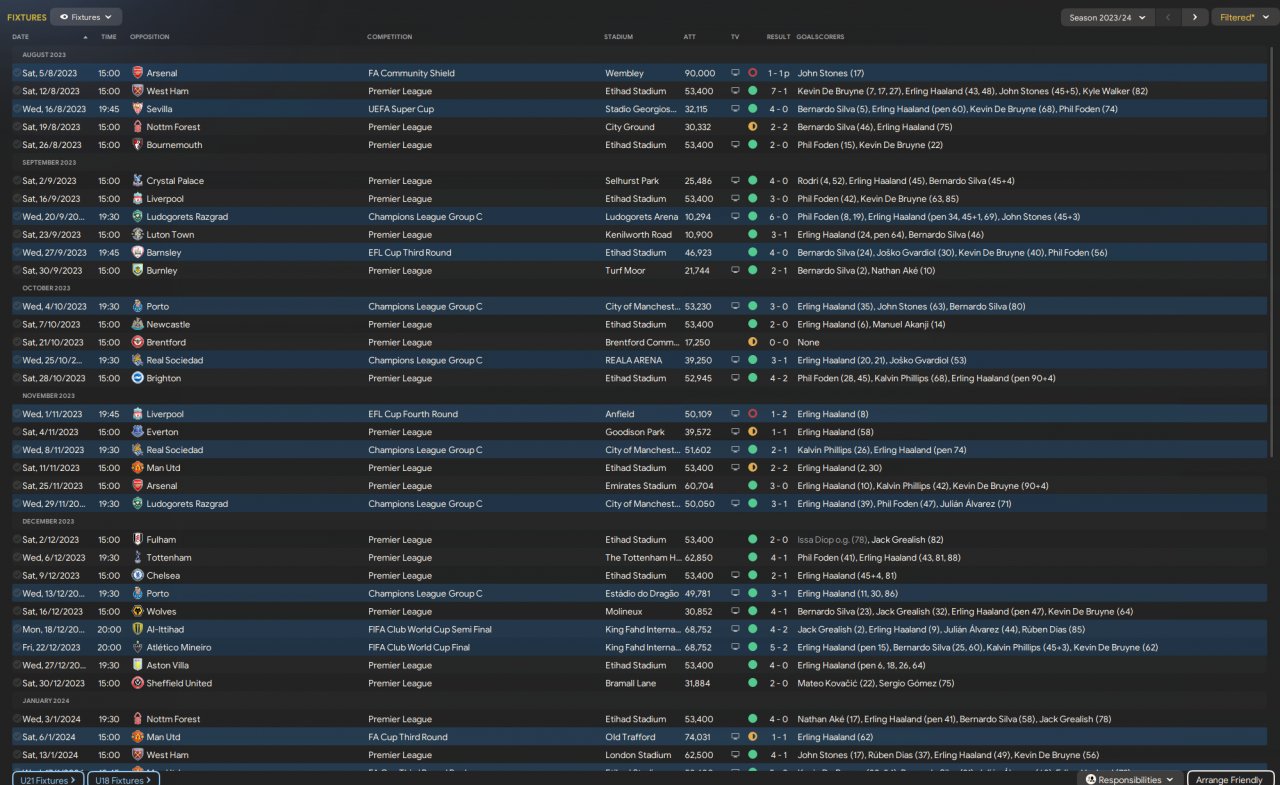Click the Burnley club badge
Viewport: 1280px width, 785px height.
[137, 271]
